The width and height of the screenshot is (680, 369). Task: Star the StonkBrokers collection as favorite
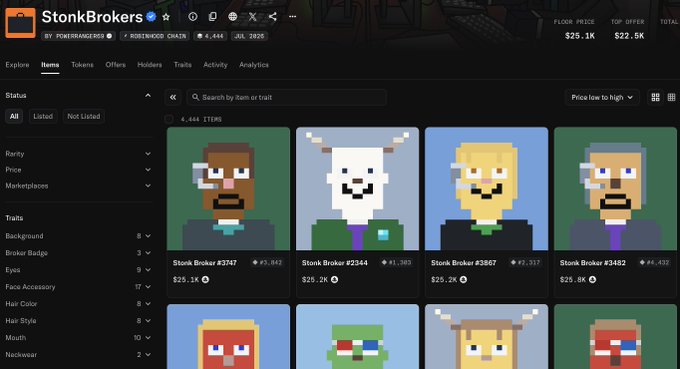[x=166, y=17]
